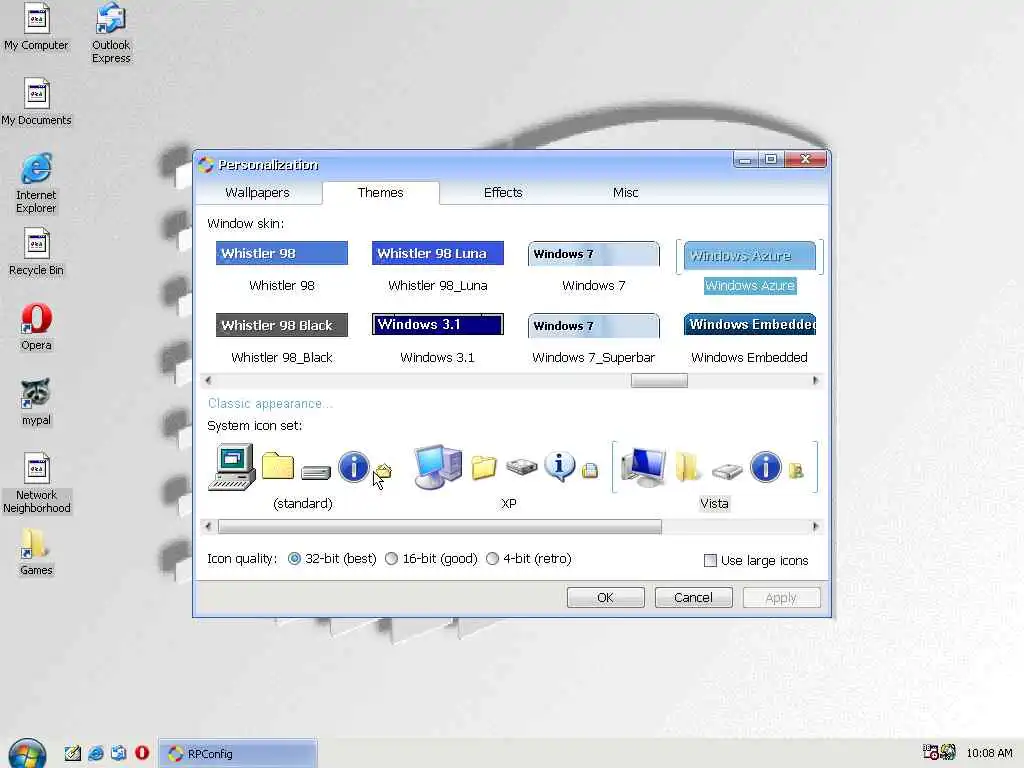Viewport: 1024px width, 768px height.
Task: Select the Vista system icon set
Action: (714, 477)
